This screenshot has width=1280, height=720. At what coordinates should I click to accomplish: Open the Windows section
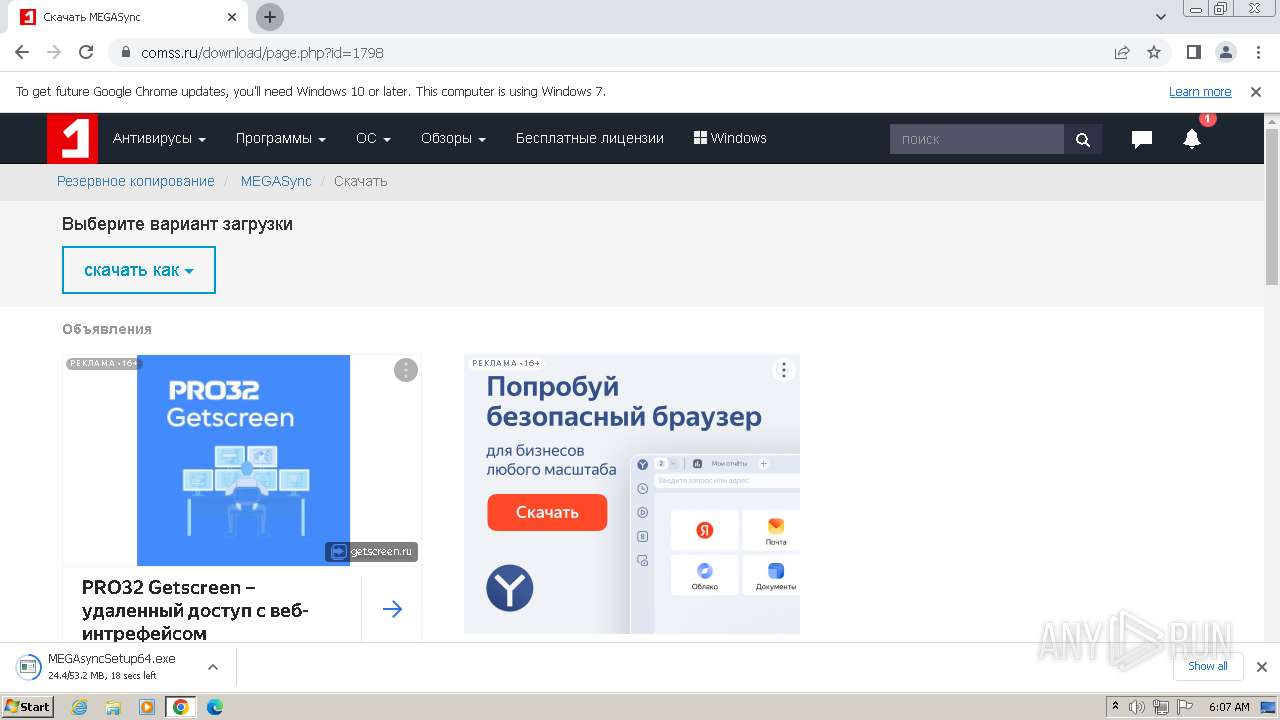pyautogui.click(x=730, y=139)
